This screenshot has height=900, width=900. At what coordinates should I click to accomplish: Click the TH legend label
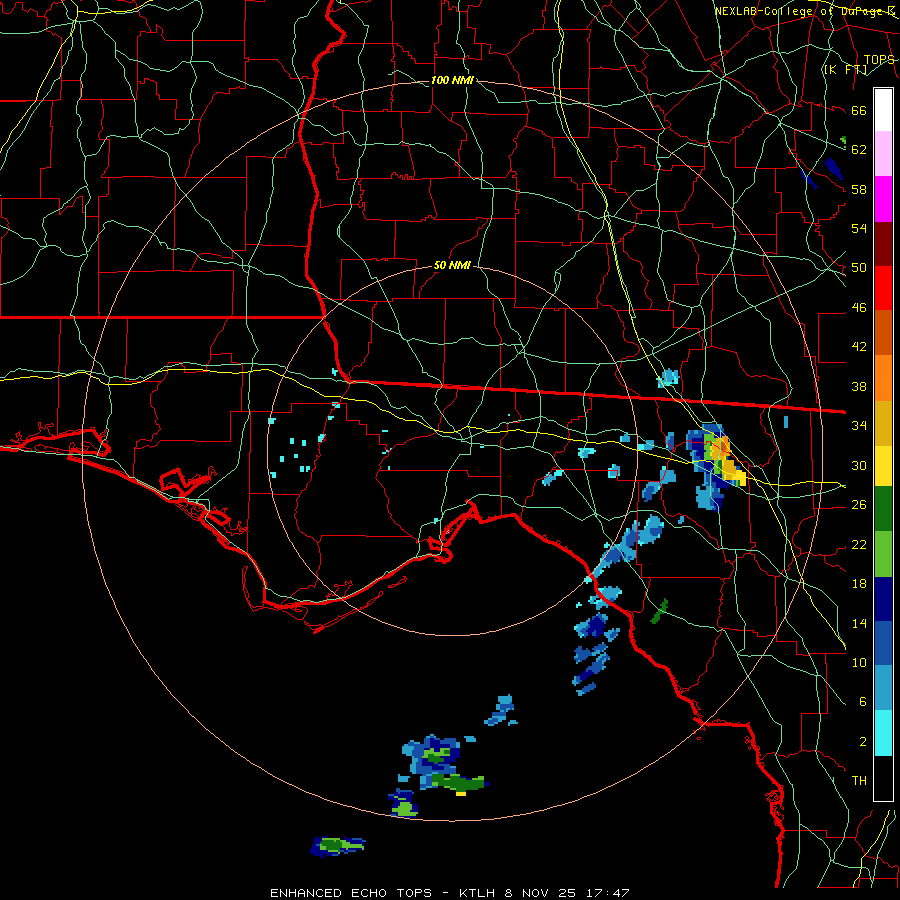tap(859, 781)
